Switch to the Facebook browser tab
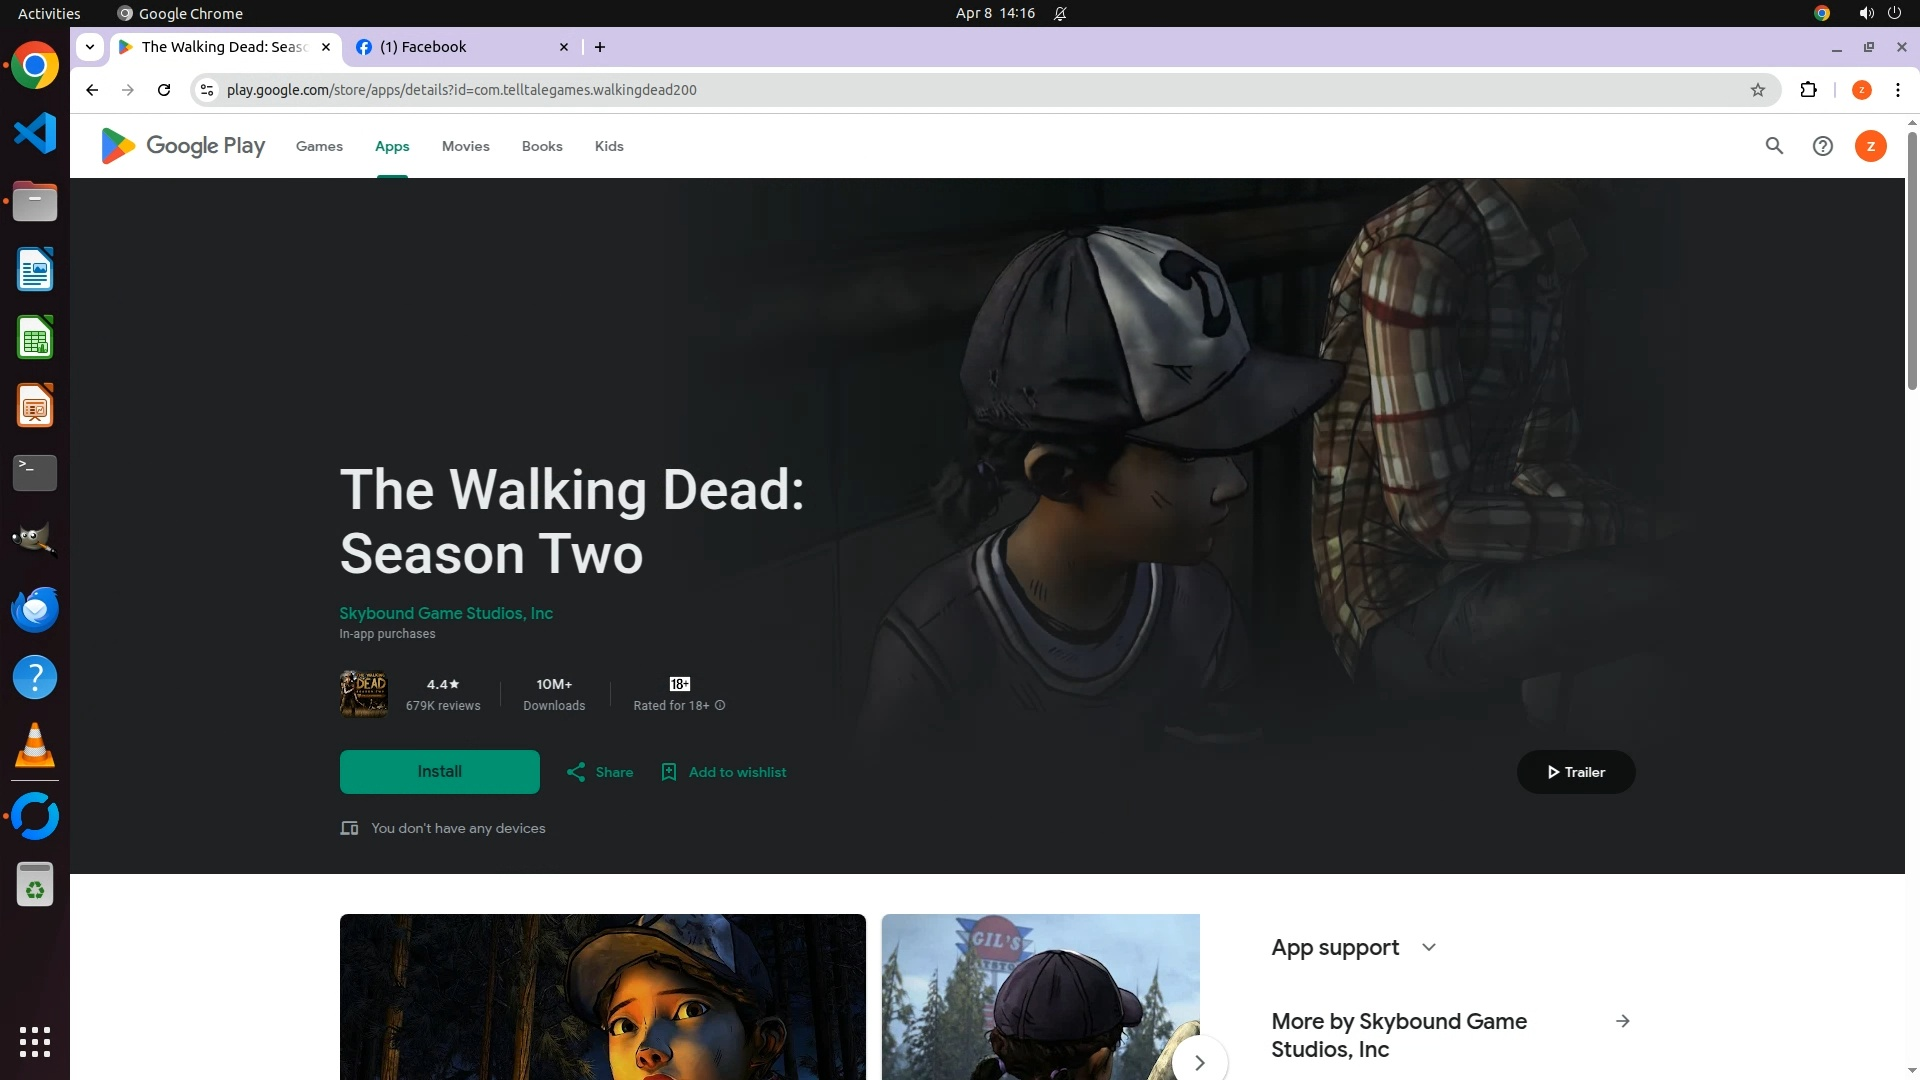 (460, 47)
